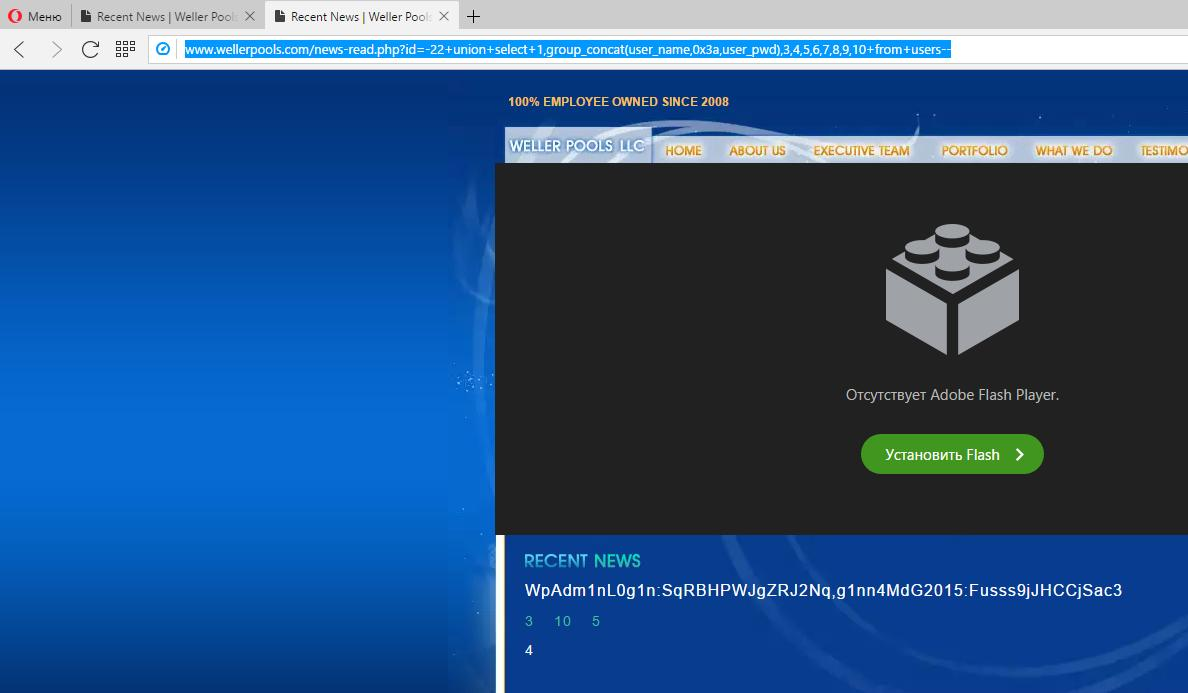
Task: Click the number 3 link
Action: 529,621
